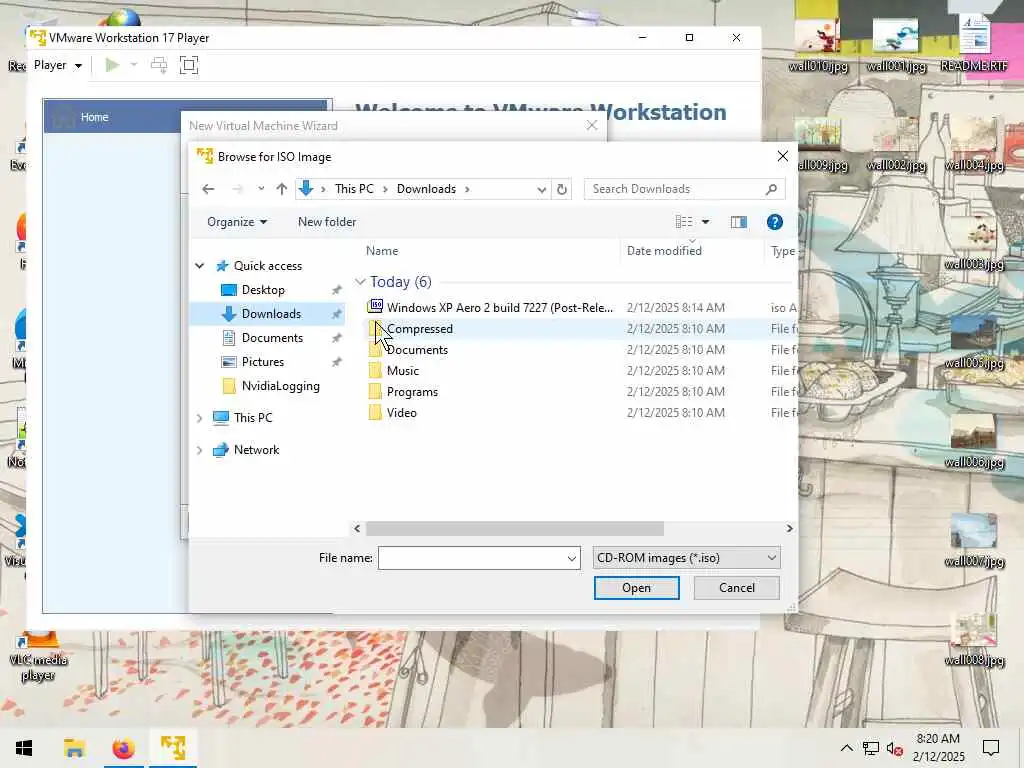Click Downloads in address breadcrumb
Image resolution: width=1024 pixels, height=768 pixels.
click(426, 189)
